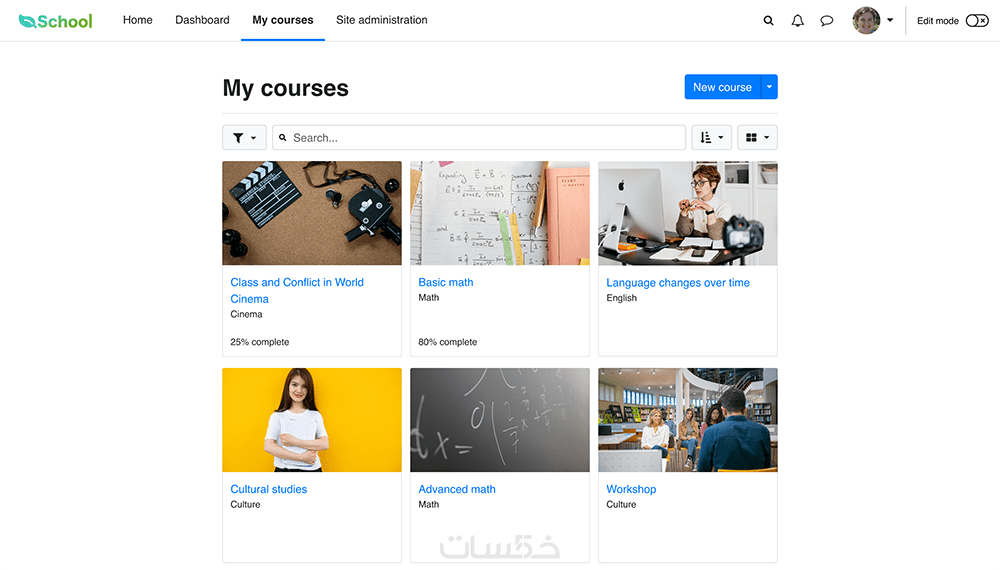Open the course filter dropdown
Image resolution: width=1000 pixels, height=570 pixels.
[x=244, y=137]
